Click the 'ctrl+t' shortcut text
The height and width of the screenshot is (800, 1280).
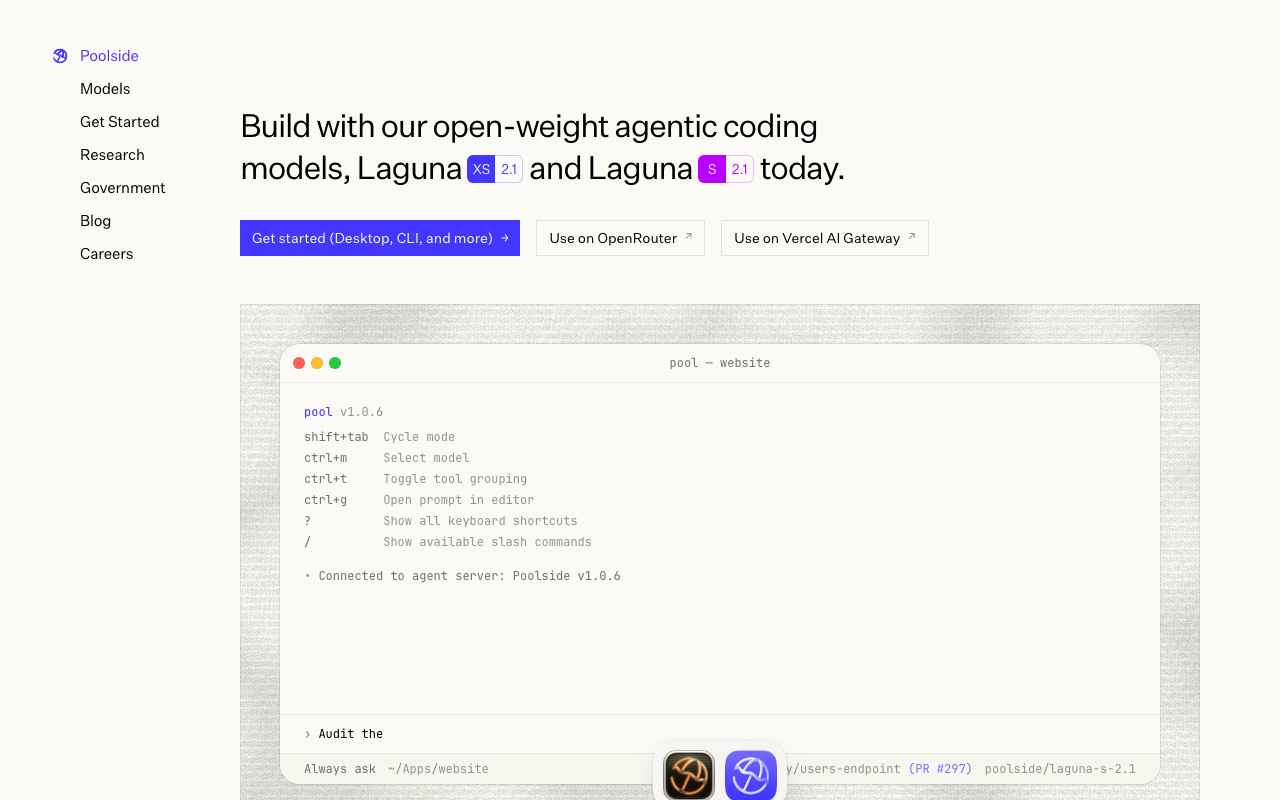[x=326, y=479]
